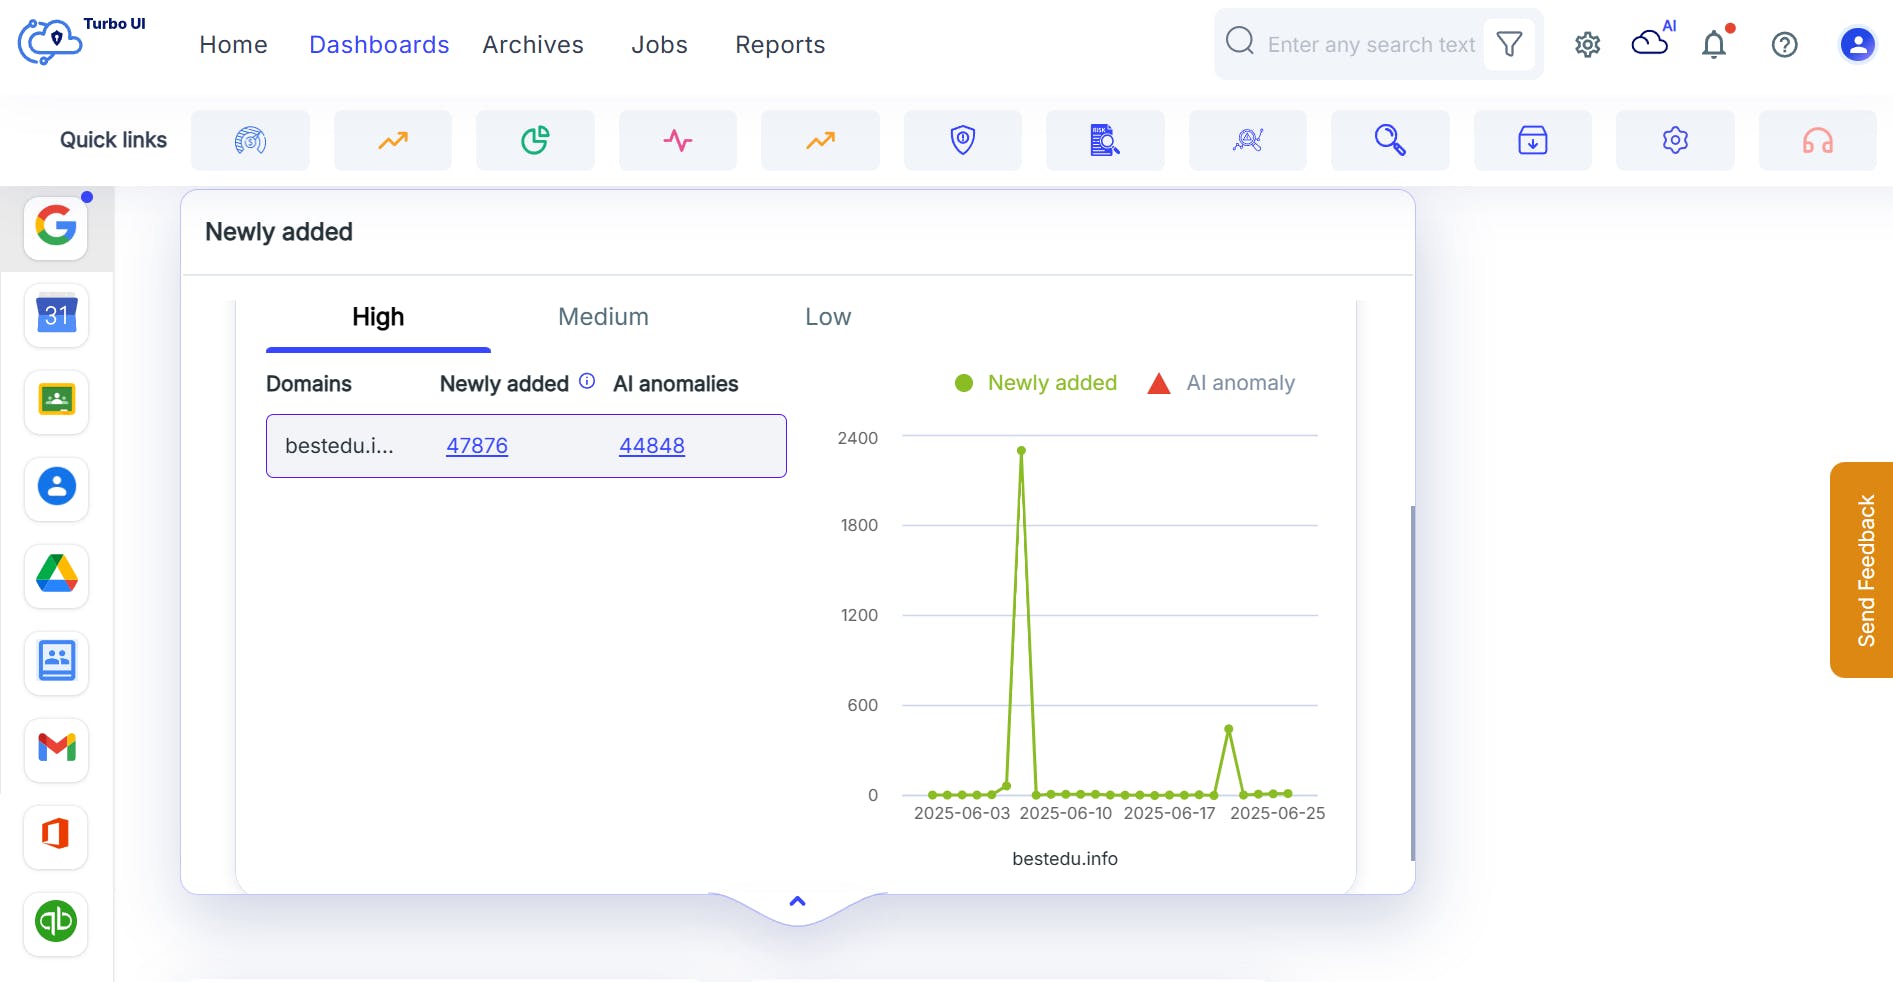The image size is (1893, 982).
Task: Open the settings gear in top bar
Action: [x=1587, y=44]
